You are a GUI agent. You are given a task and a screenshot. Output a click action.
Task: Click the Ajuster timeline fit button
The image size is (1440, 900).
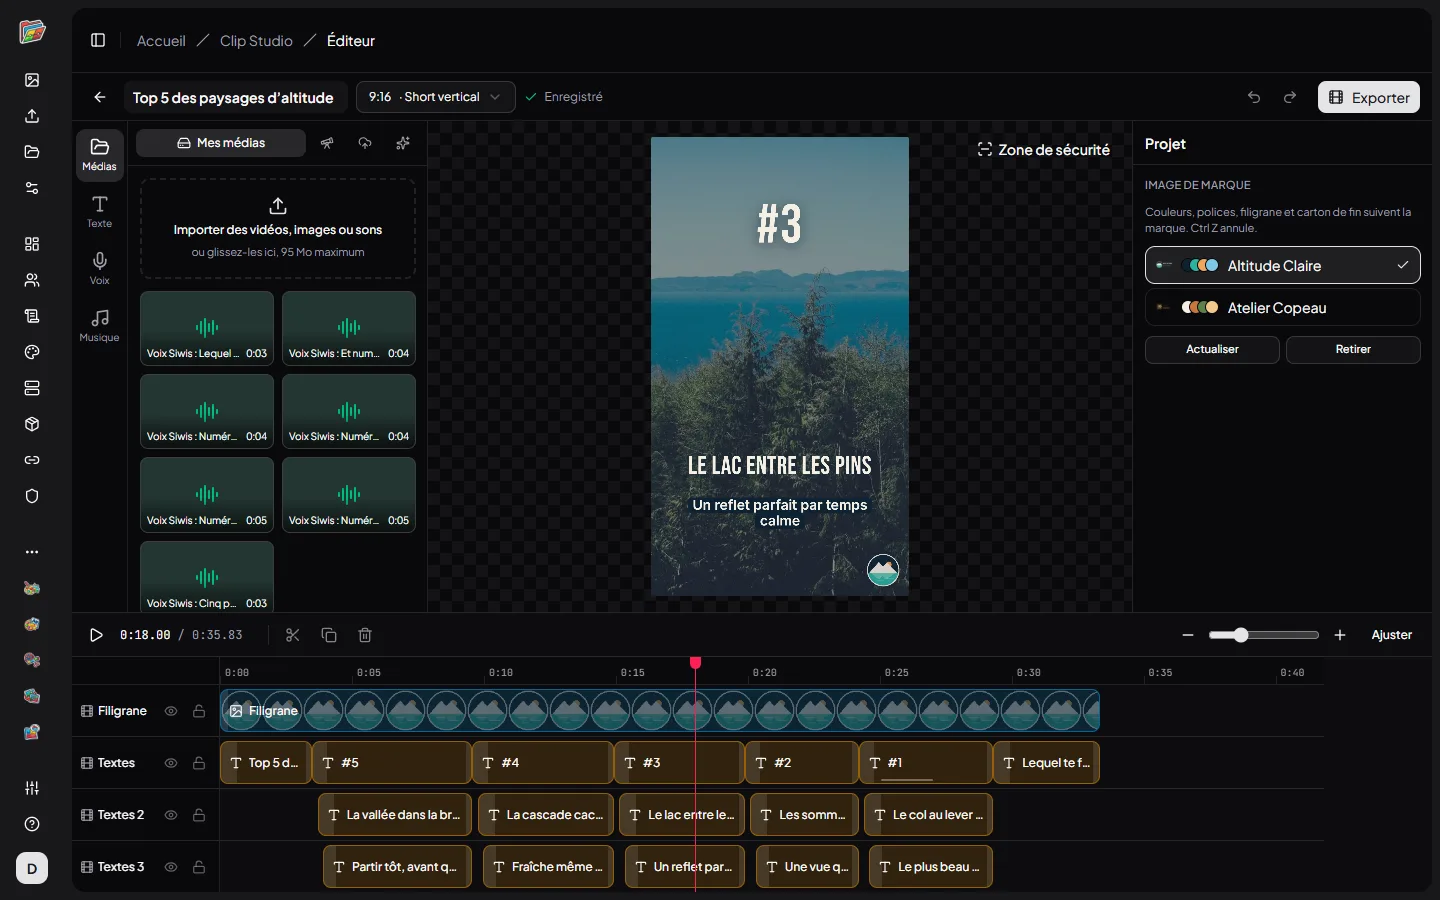coord(1392,635)
